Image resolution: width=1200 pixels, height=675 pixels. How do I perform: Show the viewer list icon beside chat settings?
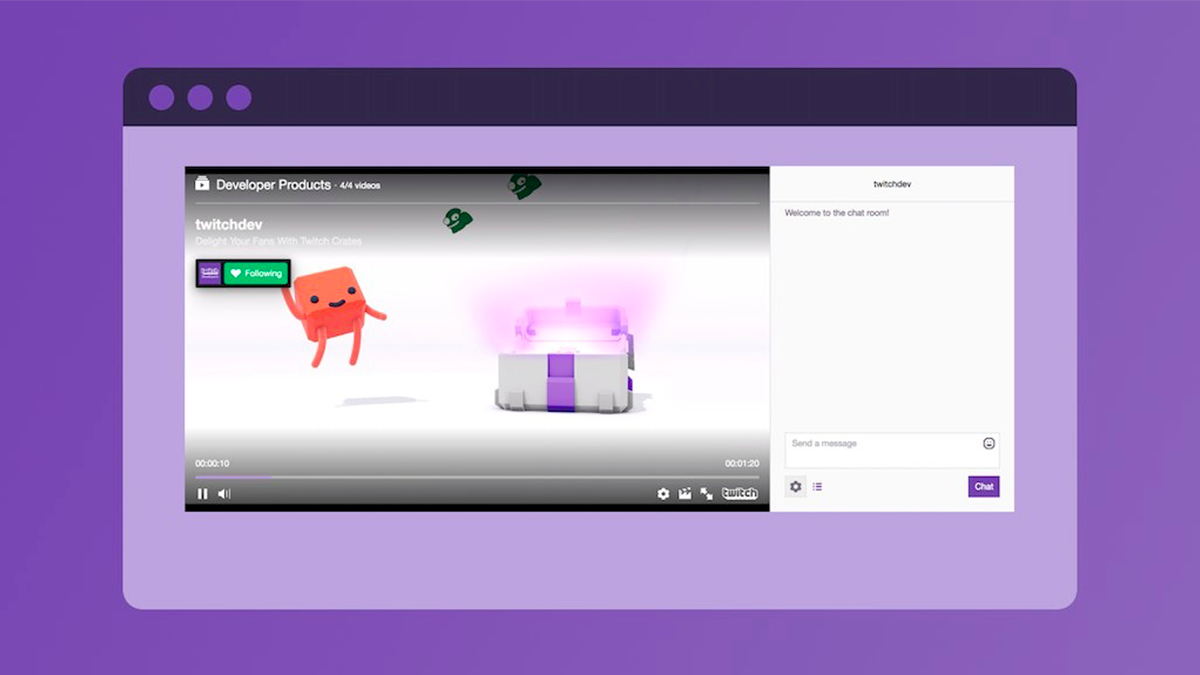tap(818, 486)
